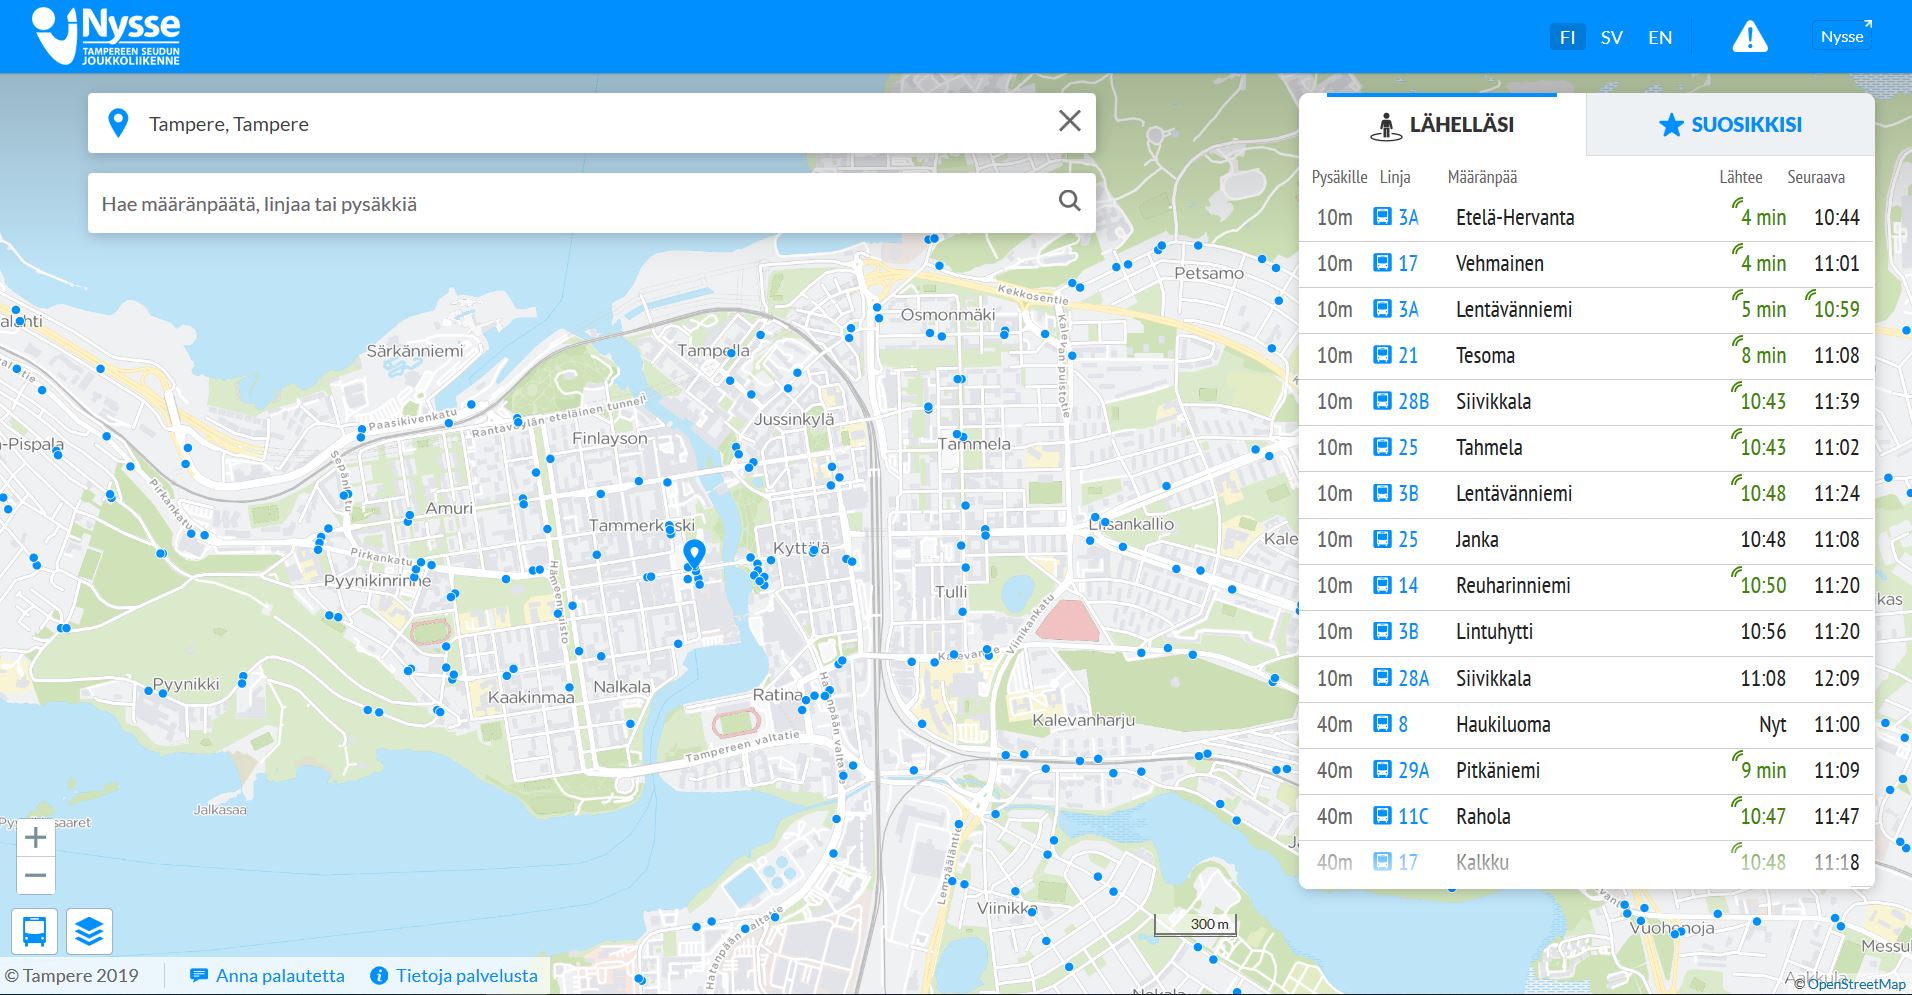Open line 8 Haukiluoma departure row

tap(1585, 725)
